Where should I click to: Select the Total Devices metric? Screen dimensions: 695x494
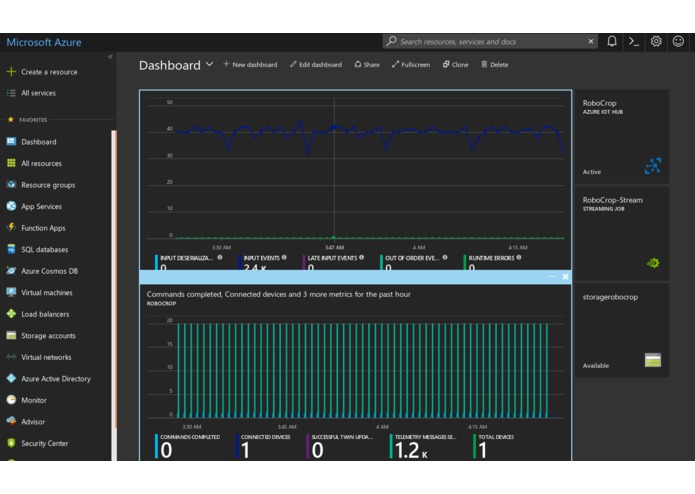(x=495, y=447)
